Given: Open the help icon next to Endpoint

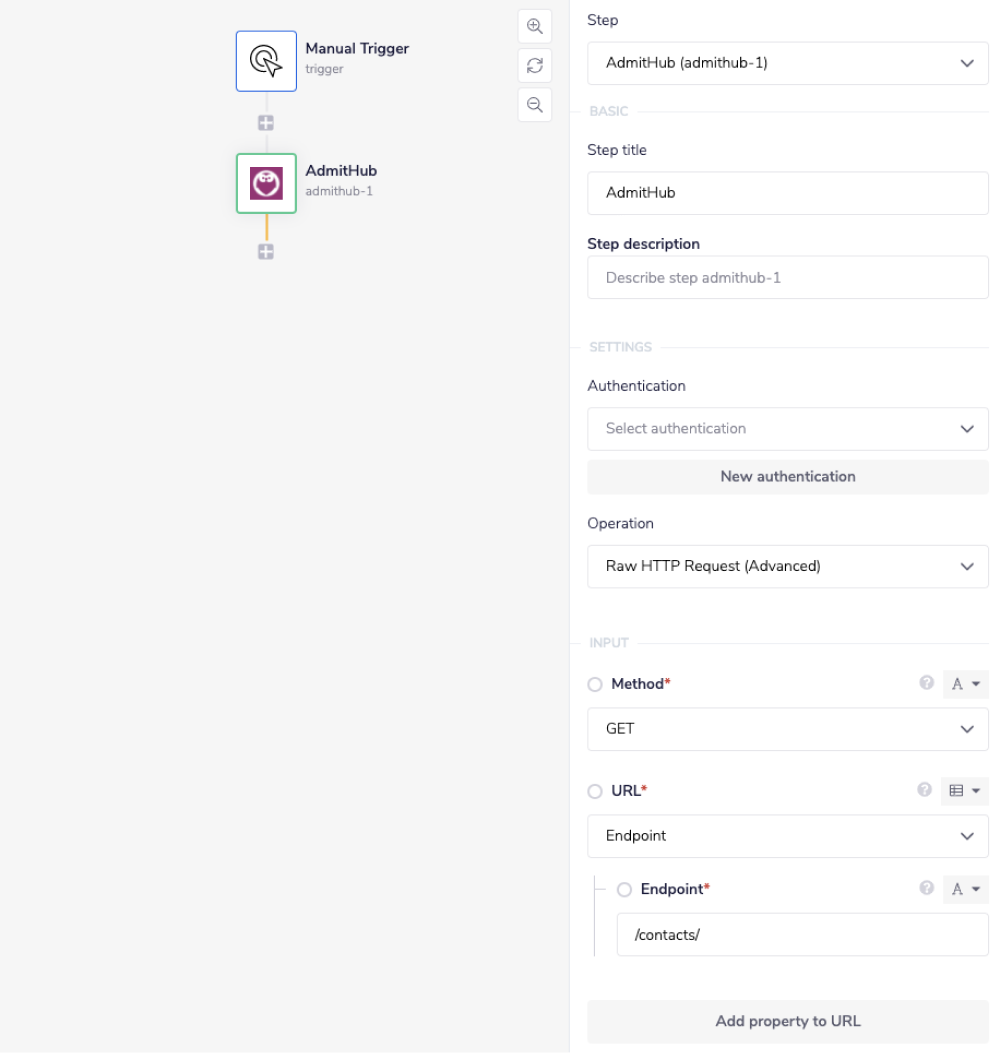Looking at the screenshot, I should [926, 889].
